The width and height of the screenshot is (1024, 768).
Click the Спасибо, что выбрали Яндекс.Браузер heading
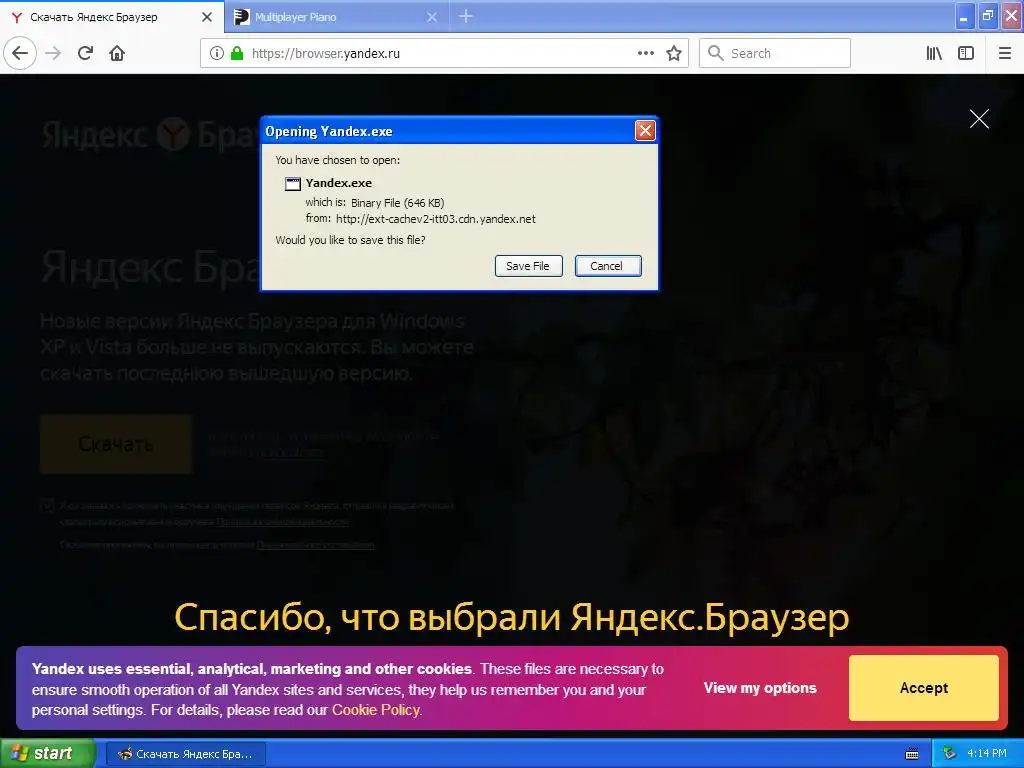point(512,618)
